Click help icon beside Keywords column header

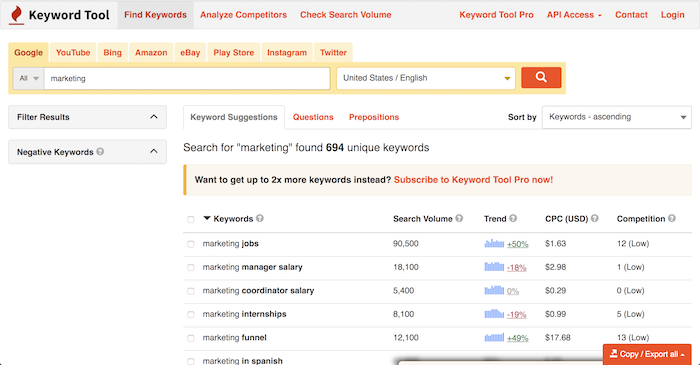tap(260, 218)
